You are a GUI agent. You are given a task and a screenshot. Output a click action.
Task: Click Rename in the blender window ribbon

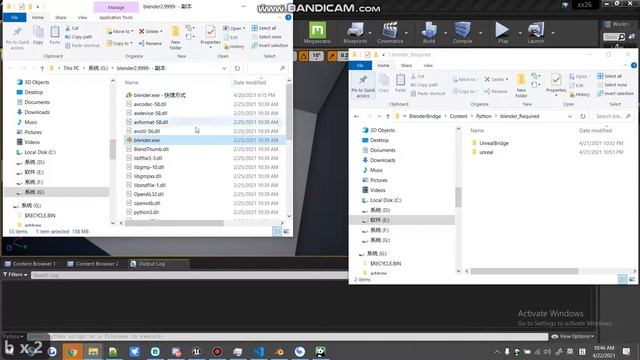[x=150, y=43]
